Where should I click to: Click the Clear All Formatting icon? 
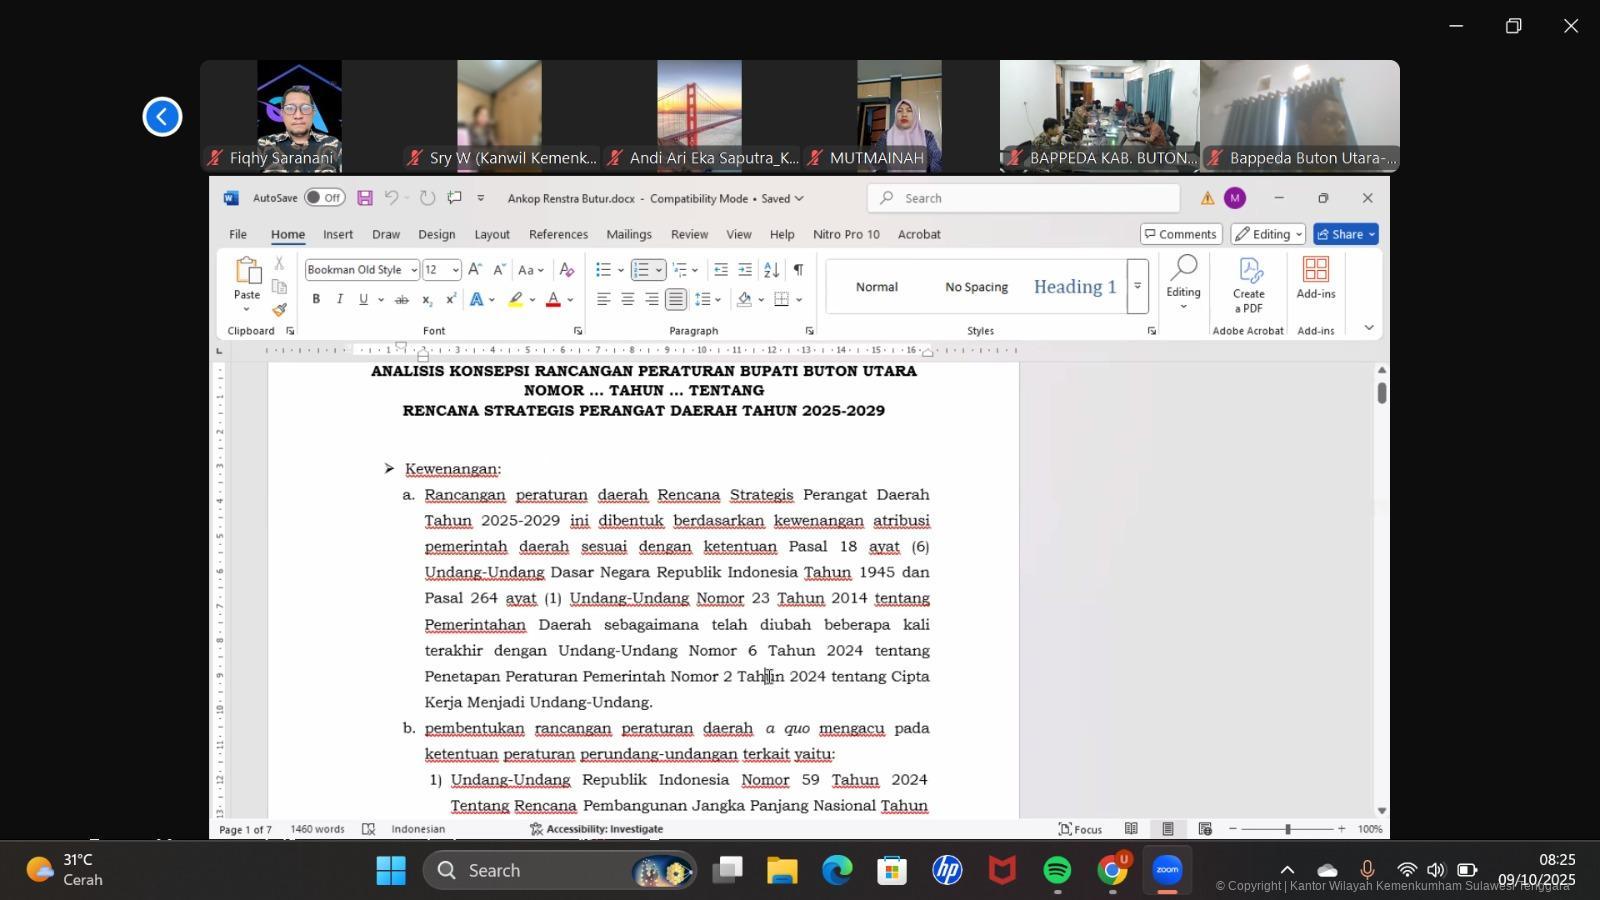(x=566, y=270)
